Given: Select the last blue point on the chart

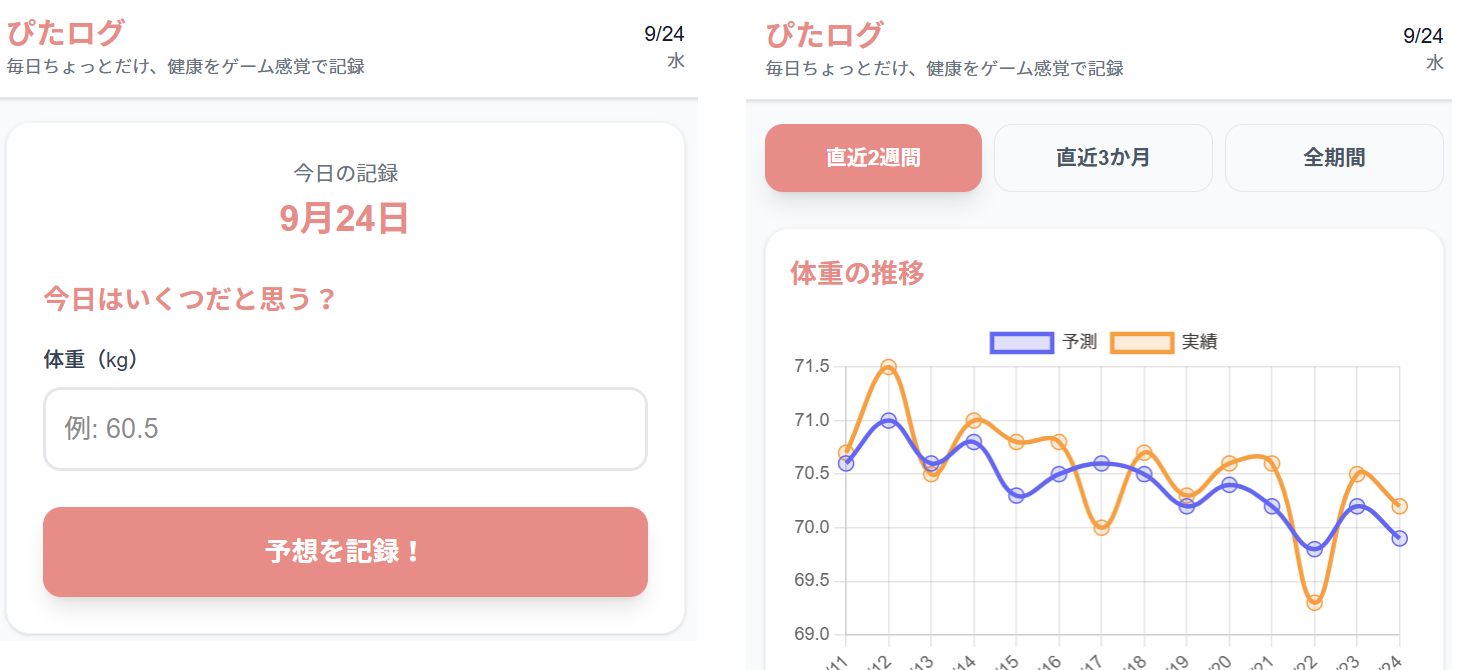Looking at the screenshot, I should coord(1399,538).
